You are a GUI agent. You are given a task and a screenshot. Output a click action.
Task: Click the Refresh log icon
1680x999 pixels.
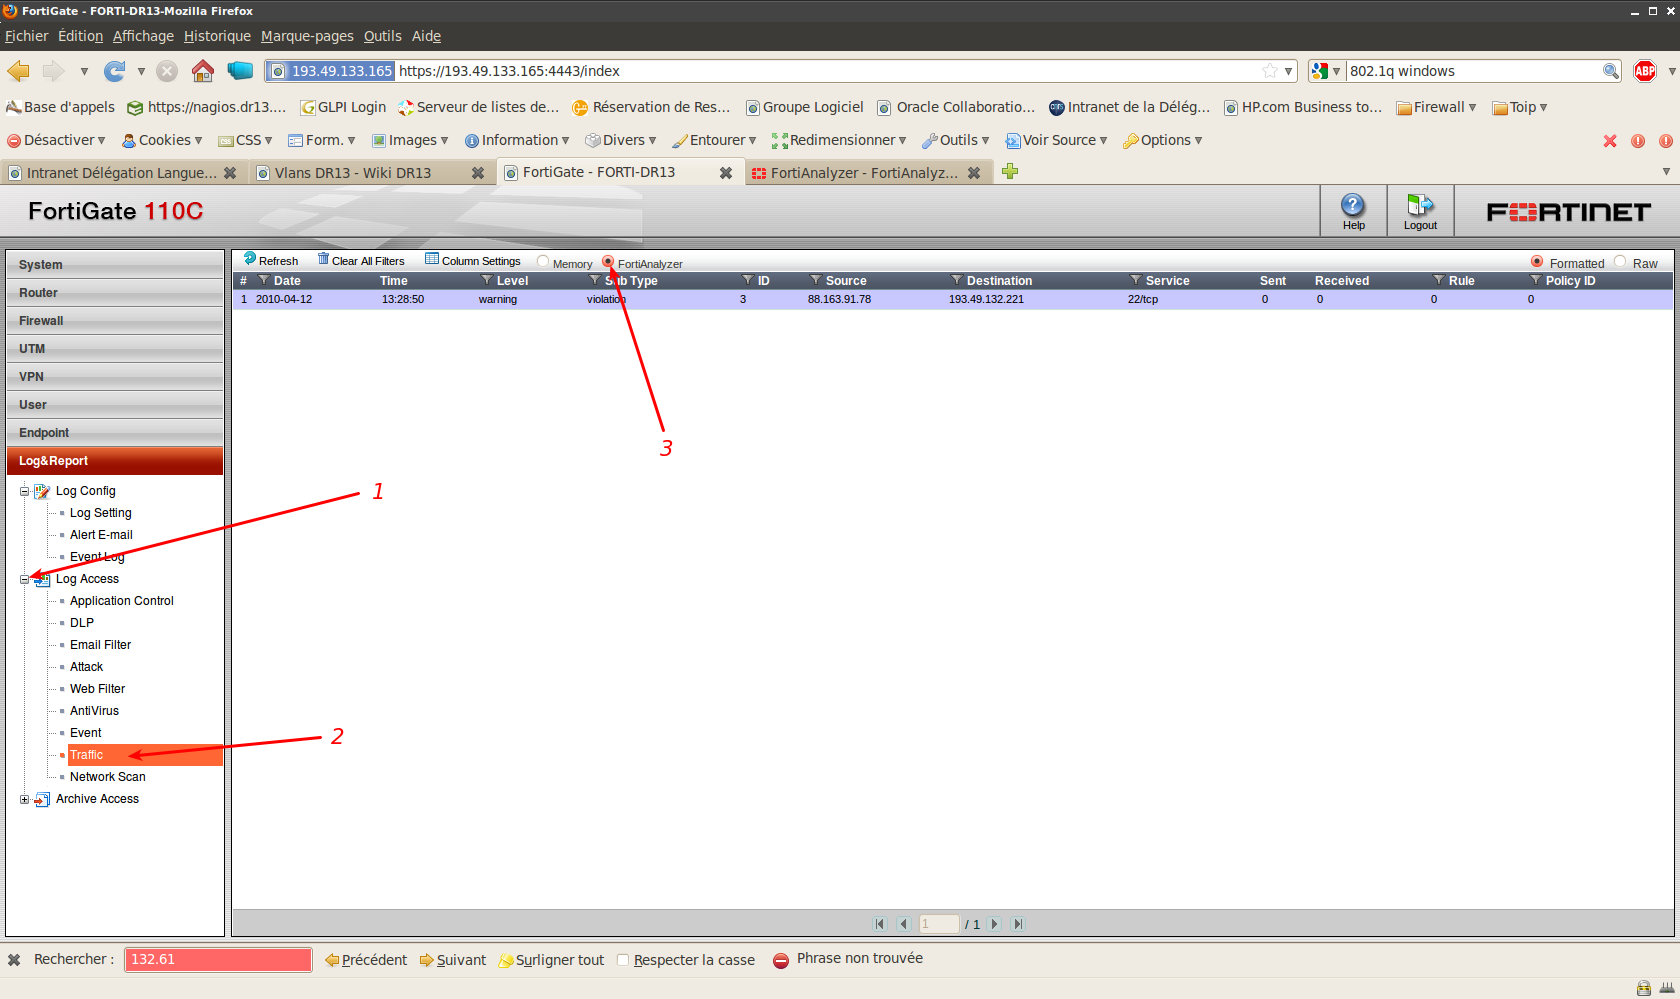250,260
